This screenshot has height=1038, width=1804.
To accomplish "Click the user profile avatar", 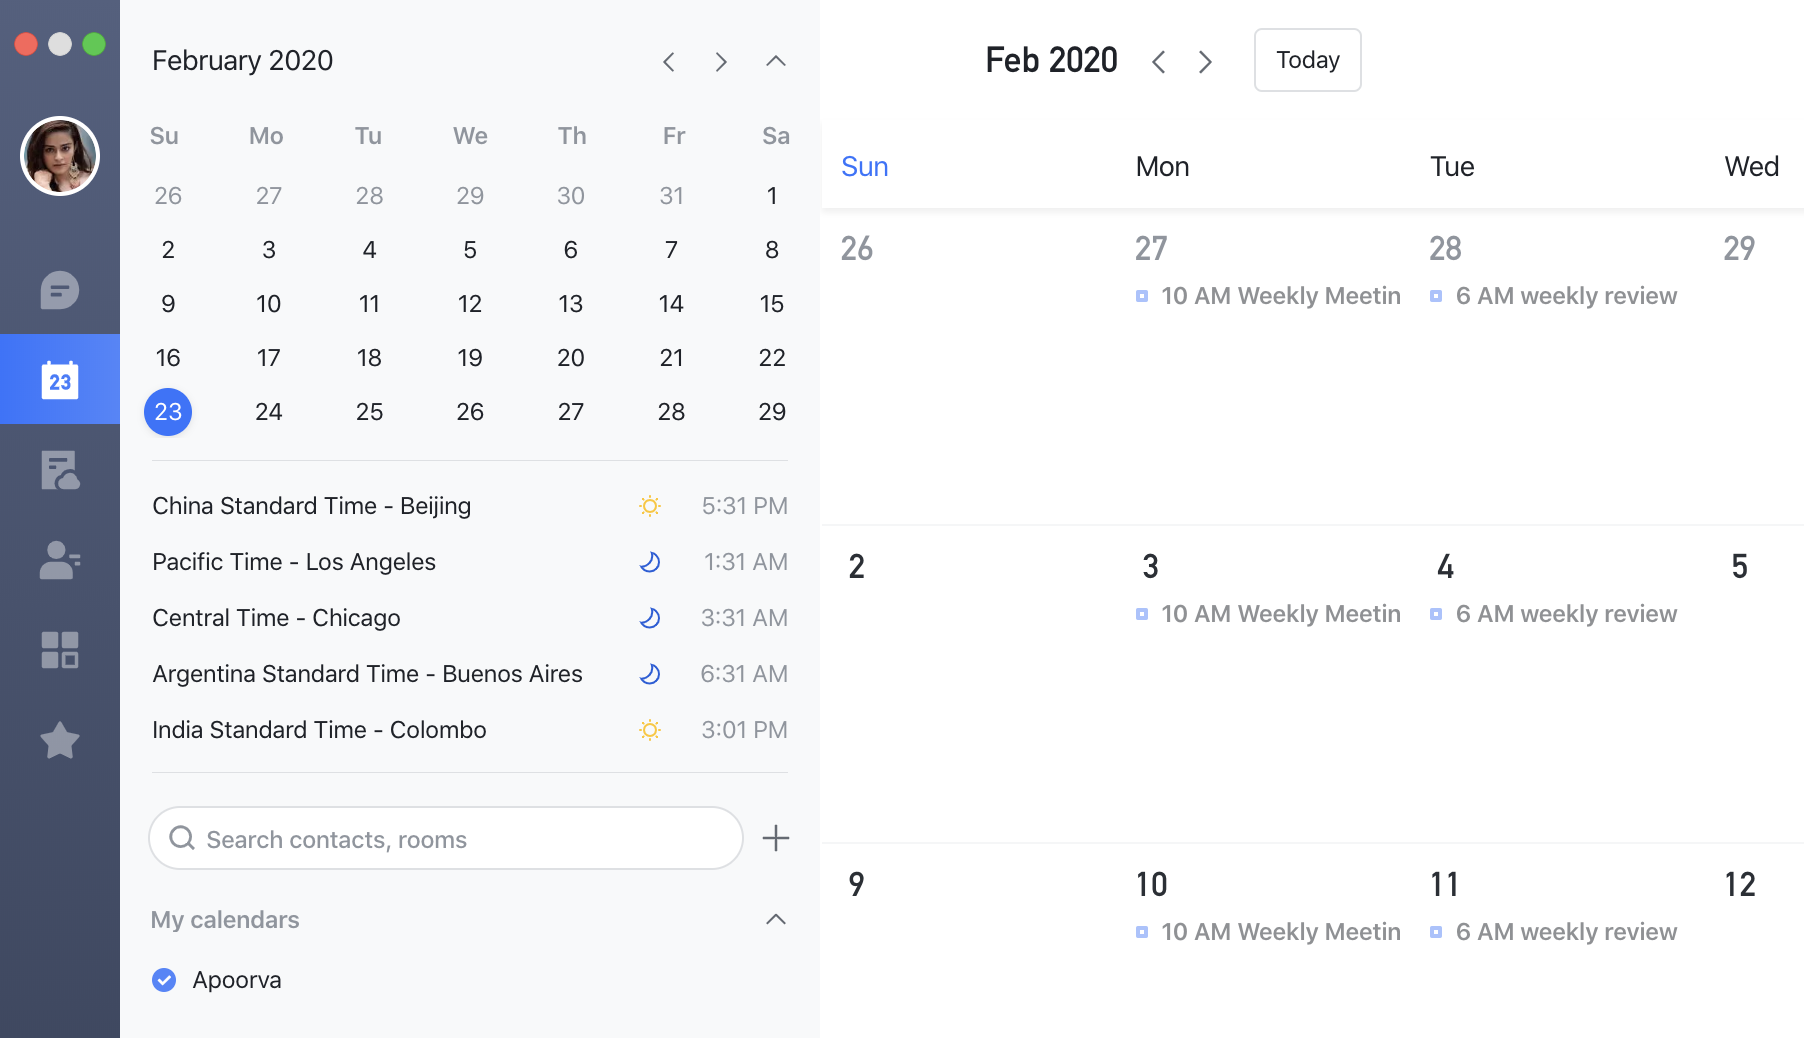I will [x=60, y=156].
